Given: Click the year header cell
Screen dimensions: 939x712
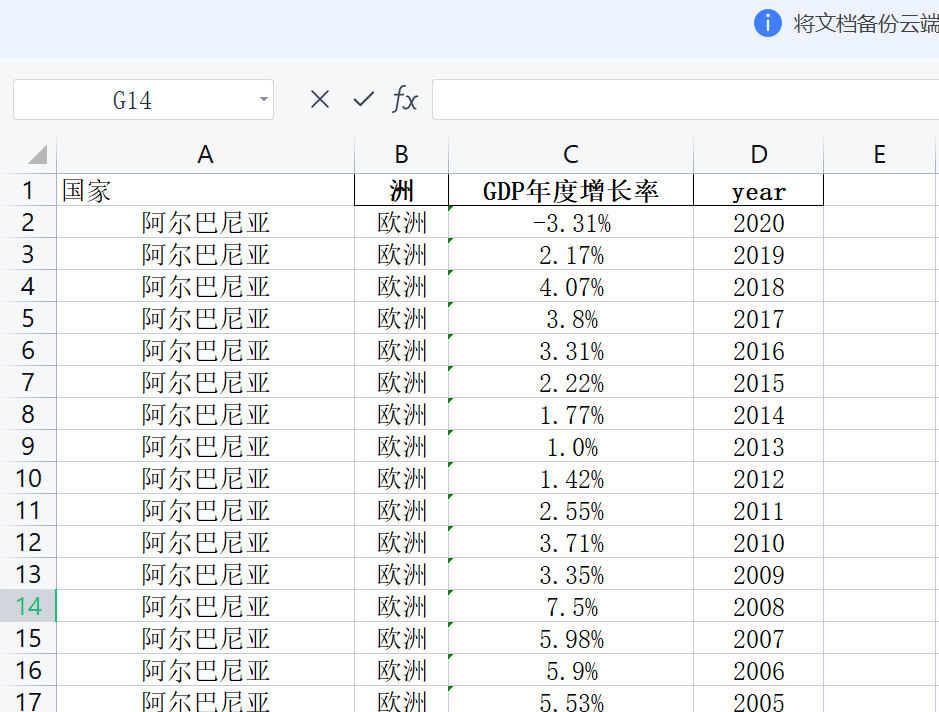Looking at the screenshot, I should pyautogui.click(x=758, y=190).
